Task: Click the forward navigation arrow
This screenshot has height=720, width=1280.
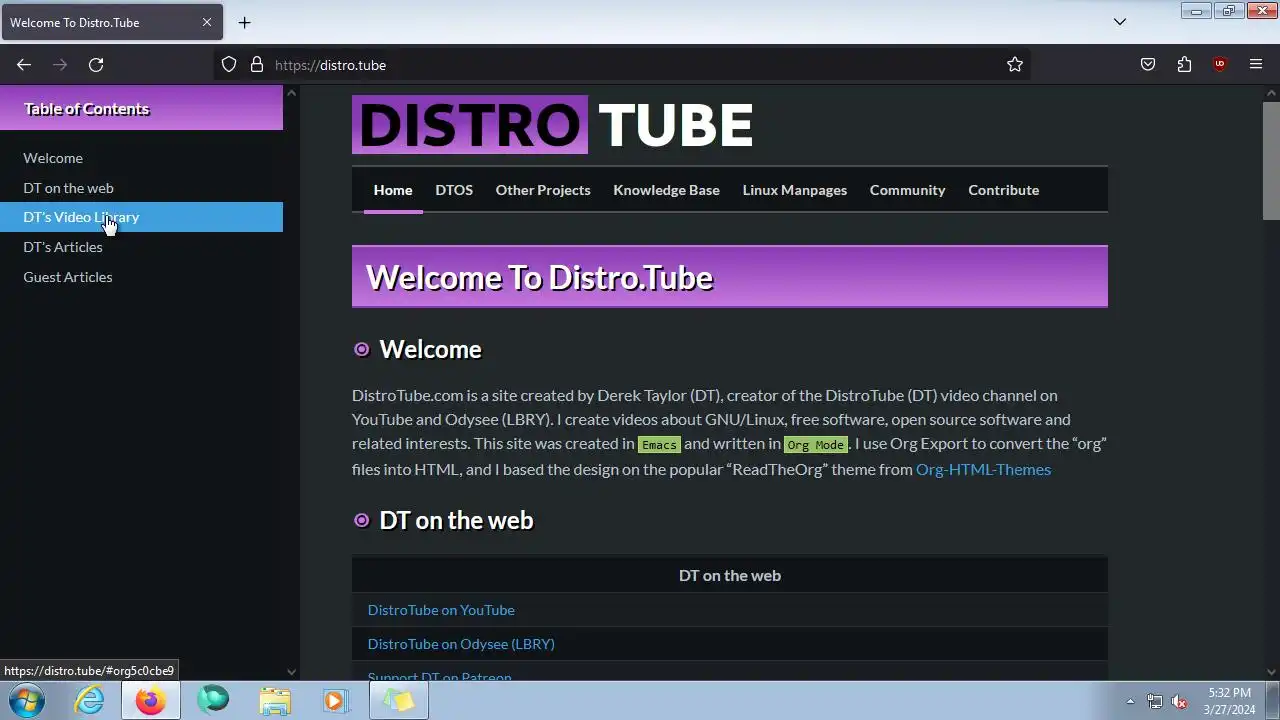Action: pyautogui.click(x=60, y=65)
